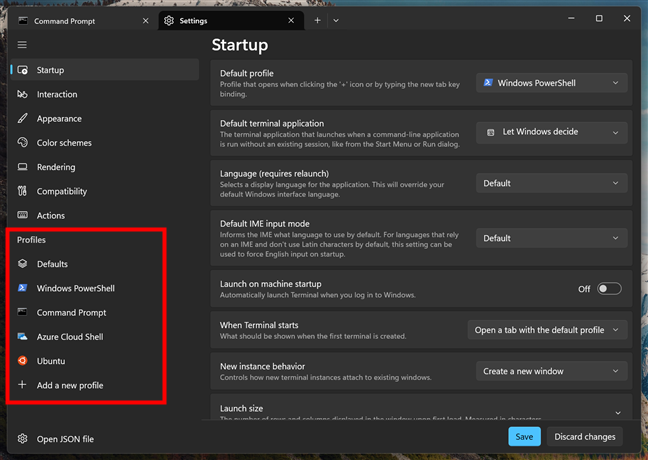Image resolution: width=648 pixels, height=460 pixels.
Task: Open the Actions settings page
Action: pos(105,215)
